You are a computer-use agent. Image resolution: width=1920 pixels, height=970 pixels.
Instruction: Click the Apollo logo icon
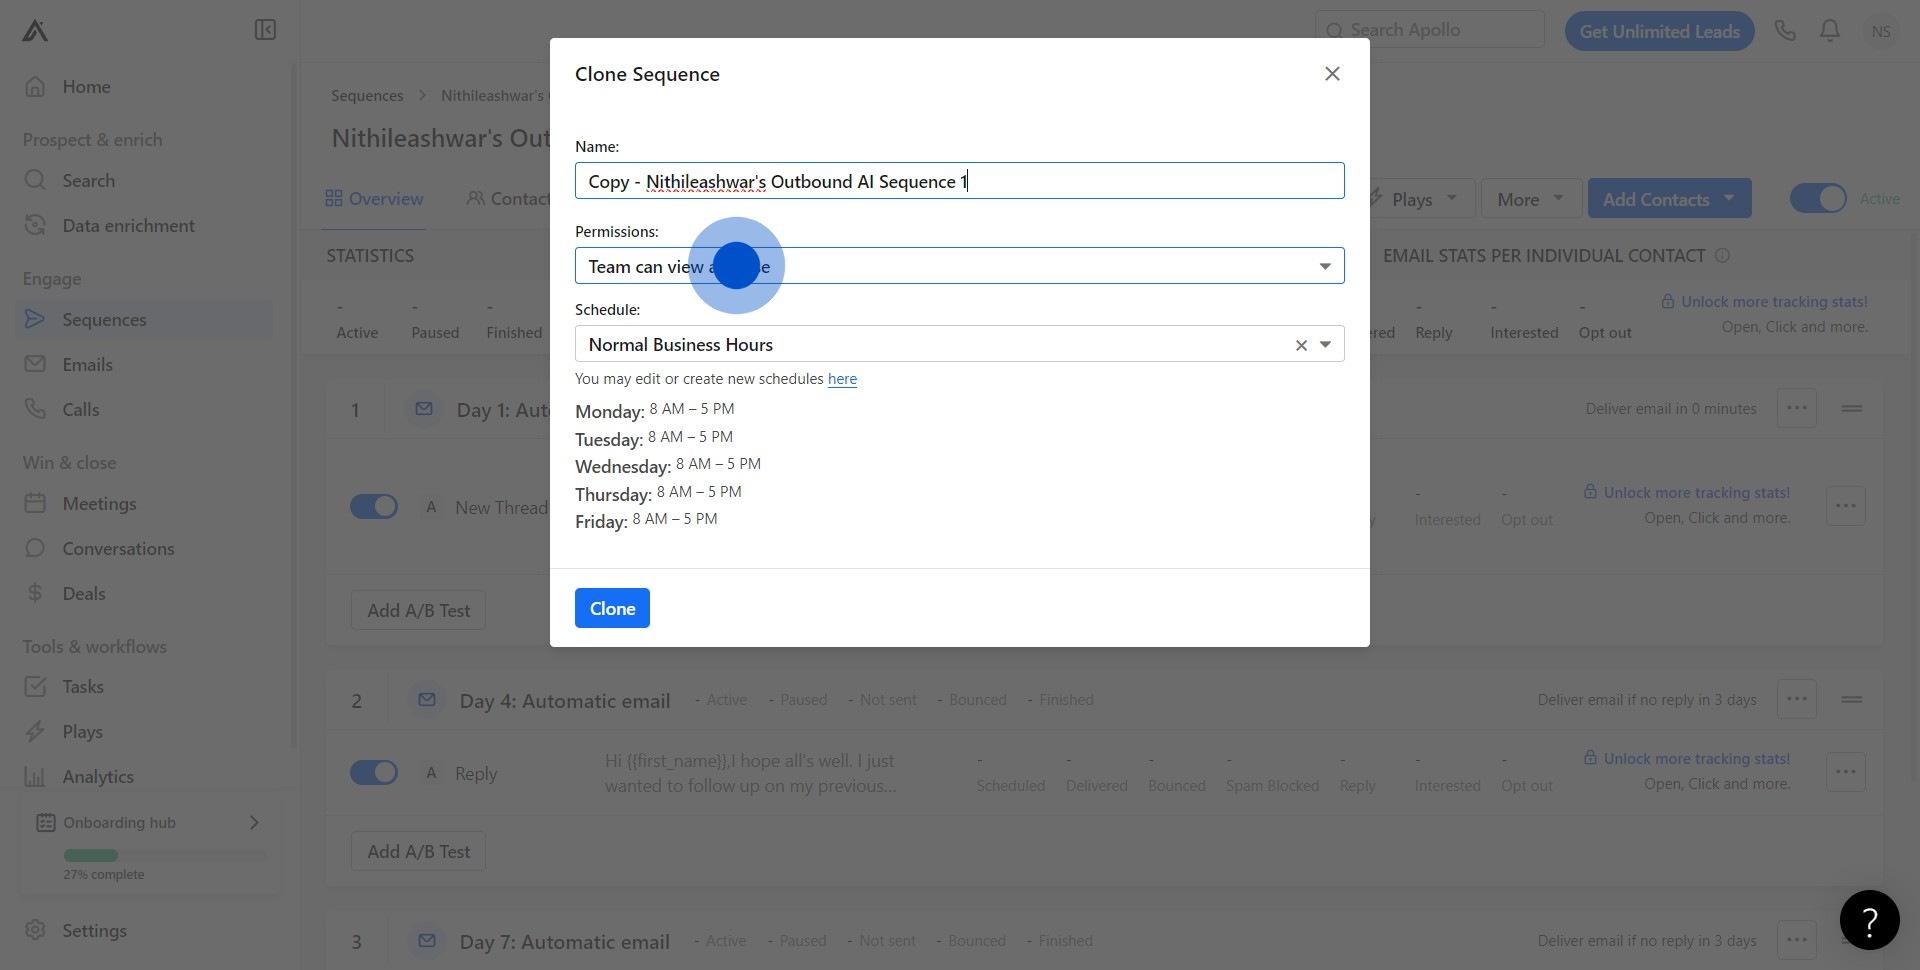(x=35, y=31)
